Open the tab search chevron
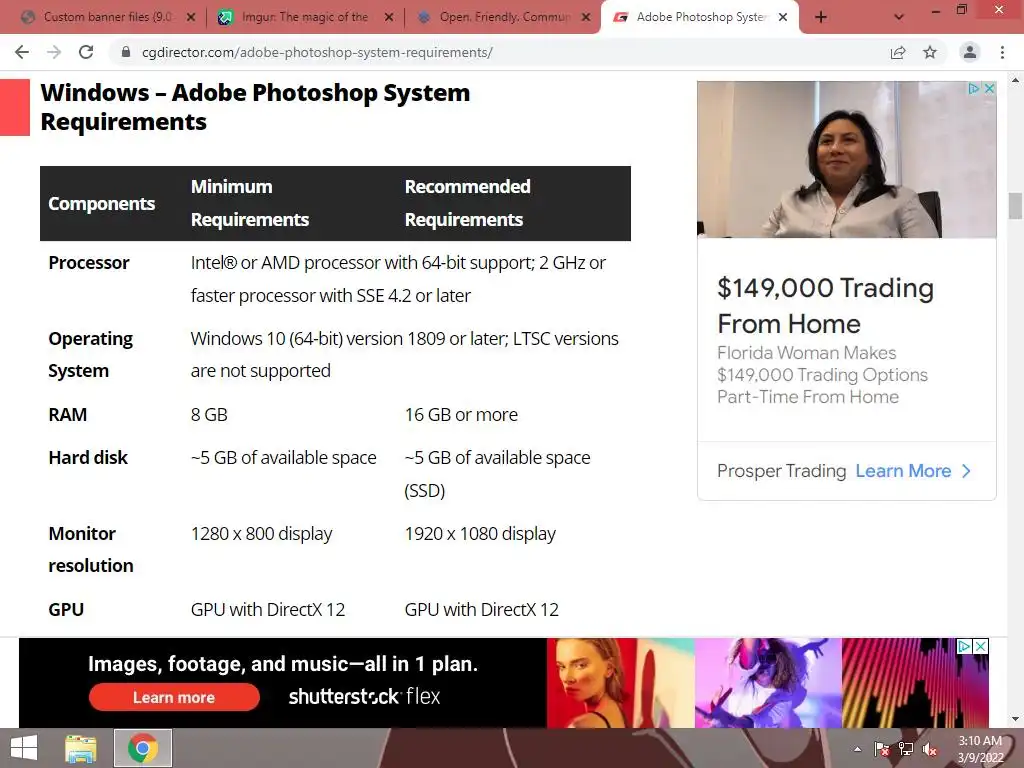The height and width of the screenshot is (768, 1024). 899,17
